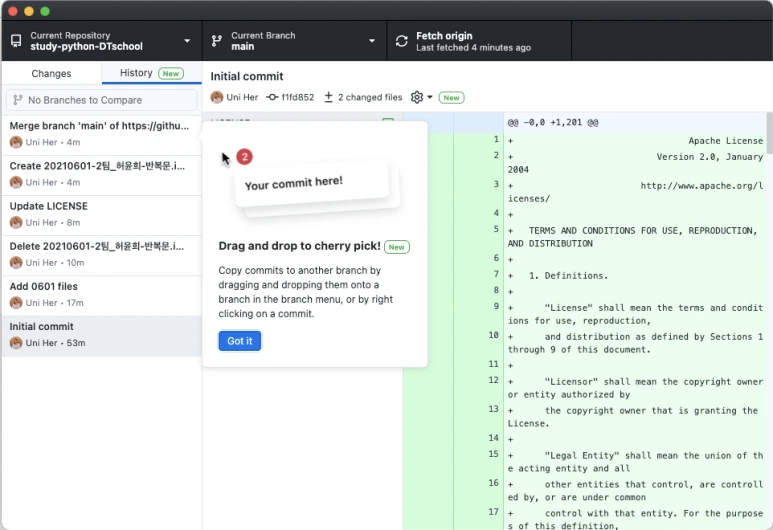Click diff line number 7
This screenshot has width=773, height=530.
[496, 274]
